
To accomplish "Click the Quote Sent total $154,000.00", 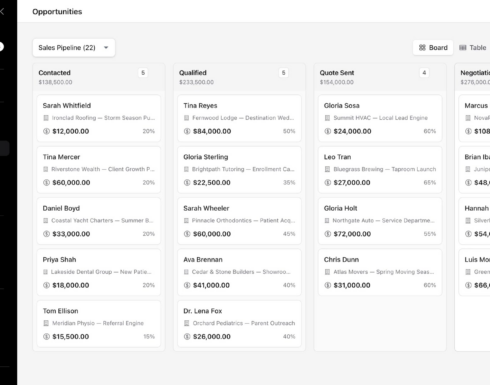I will click(337, 82).
